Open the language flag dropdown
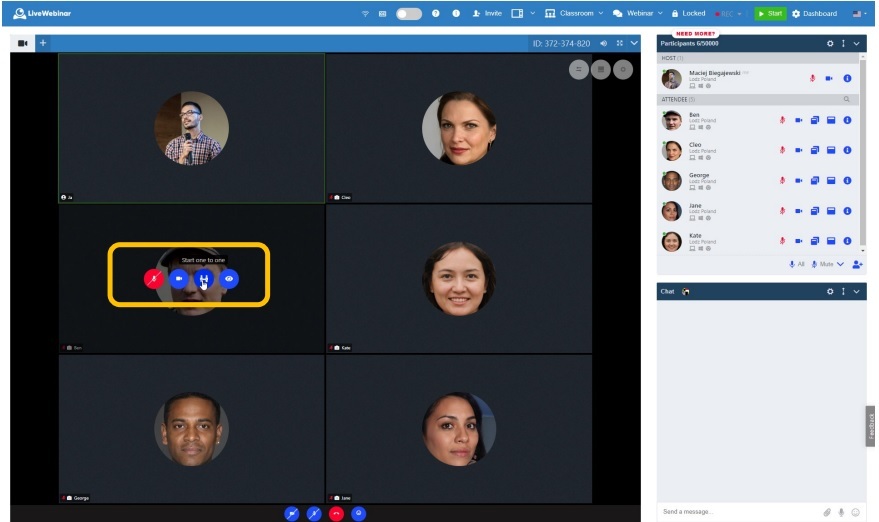 tap(859, 14)
